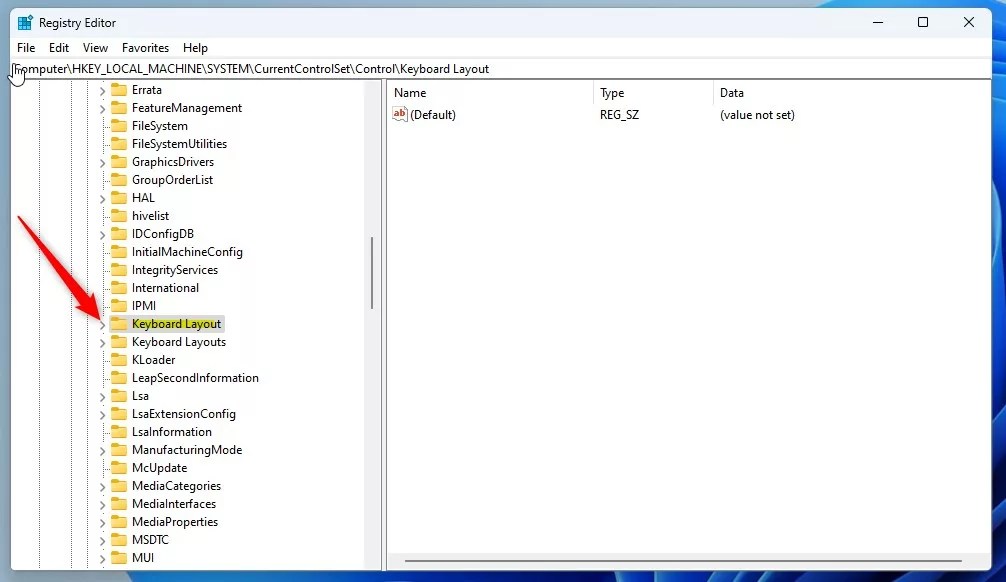Click the Lsa key folder icon

pyautogui.click(x=121, y=395)
